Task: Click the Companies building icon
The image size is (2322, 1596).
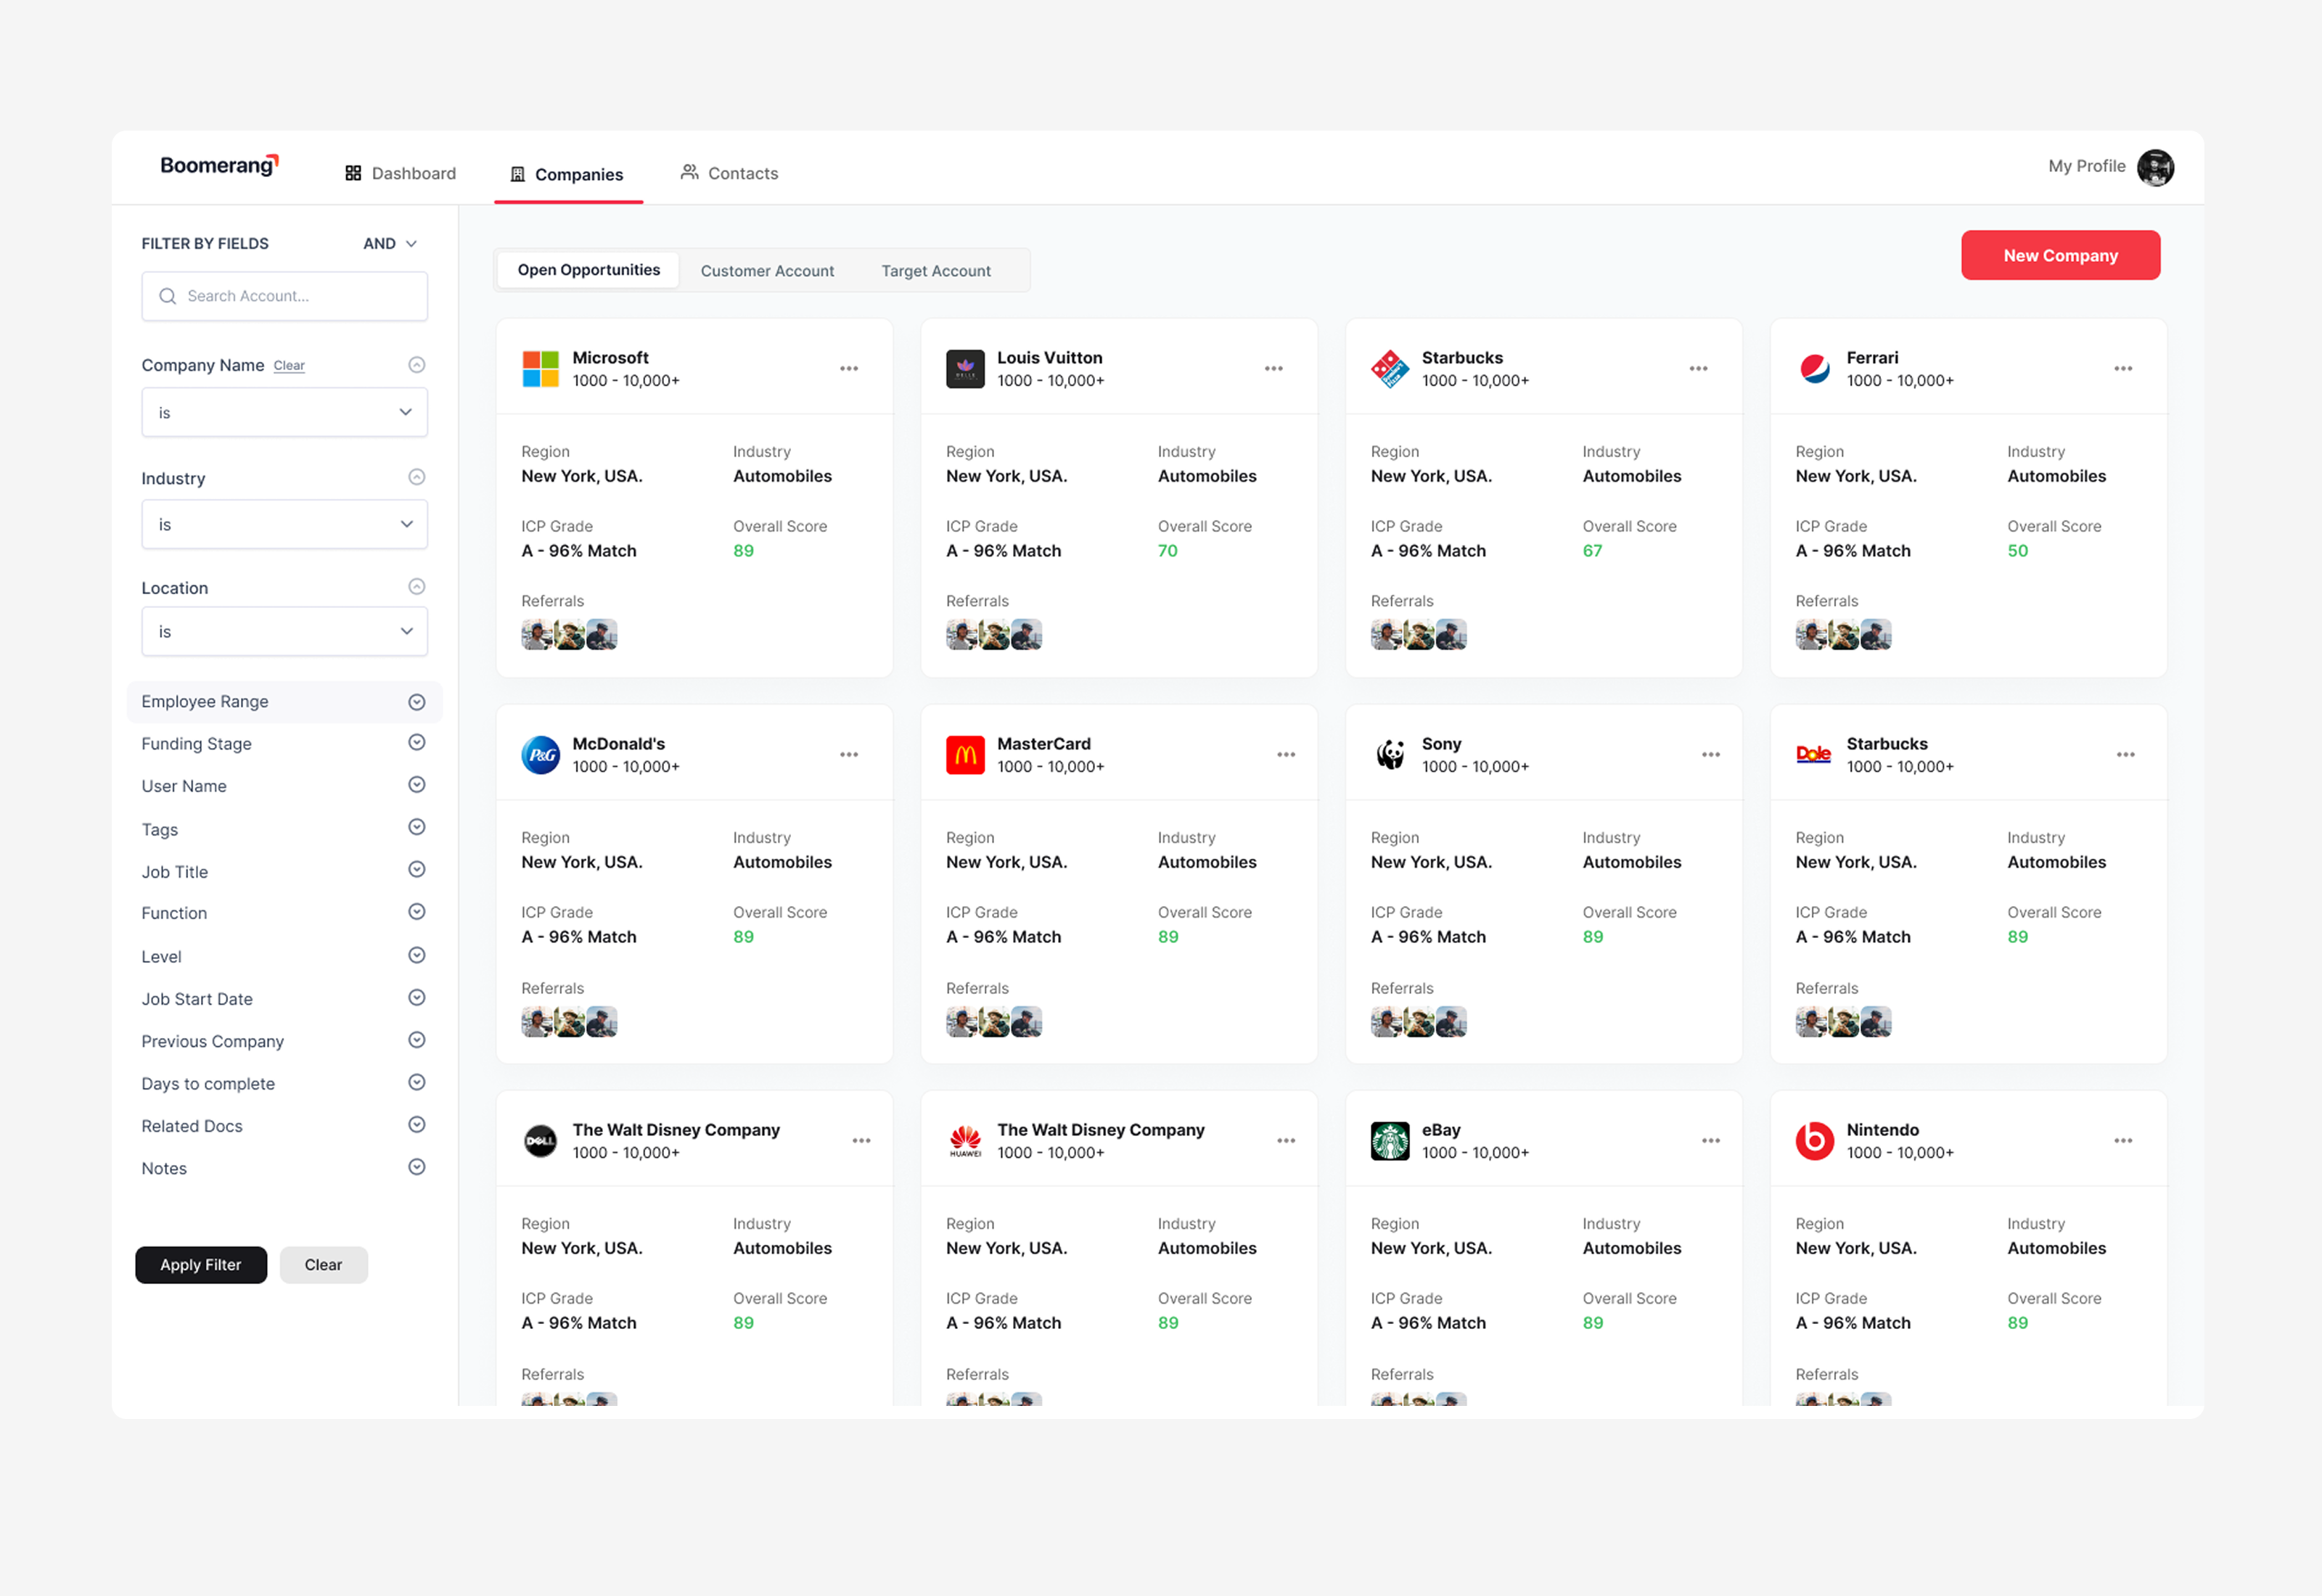Action: (517, 174)
